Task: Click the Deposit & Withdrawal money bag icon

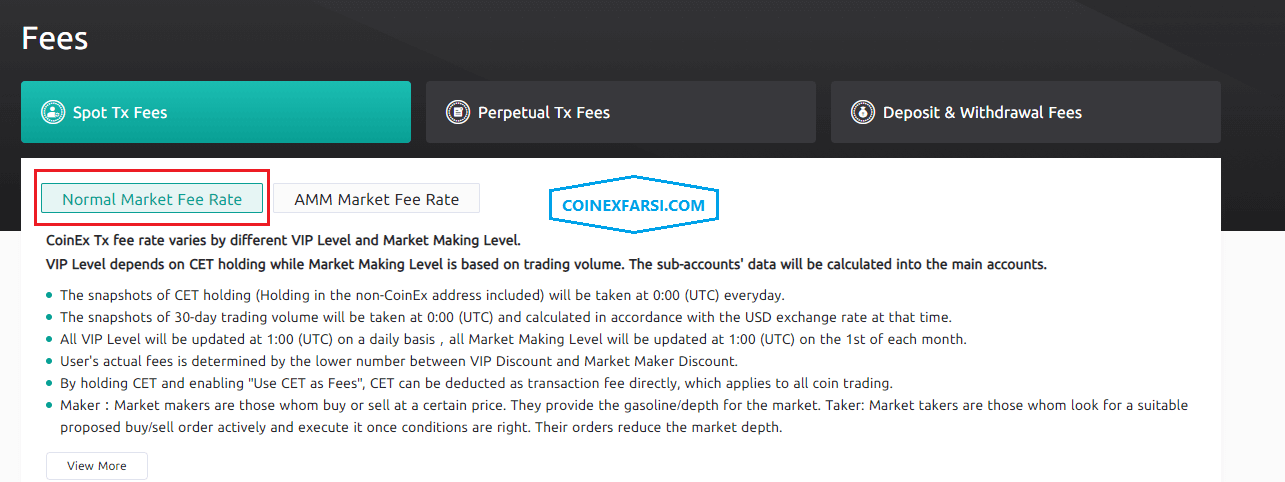Action: click(862, 112)
